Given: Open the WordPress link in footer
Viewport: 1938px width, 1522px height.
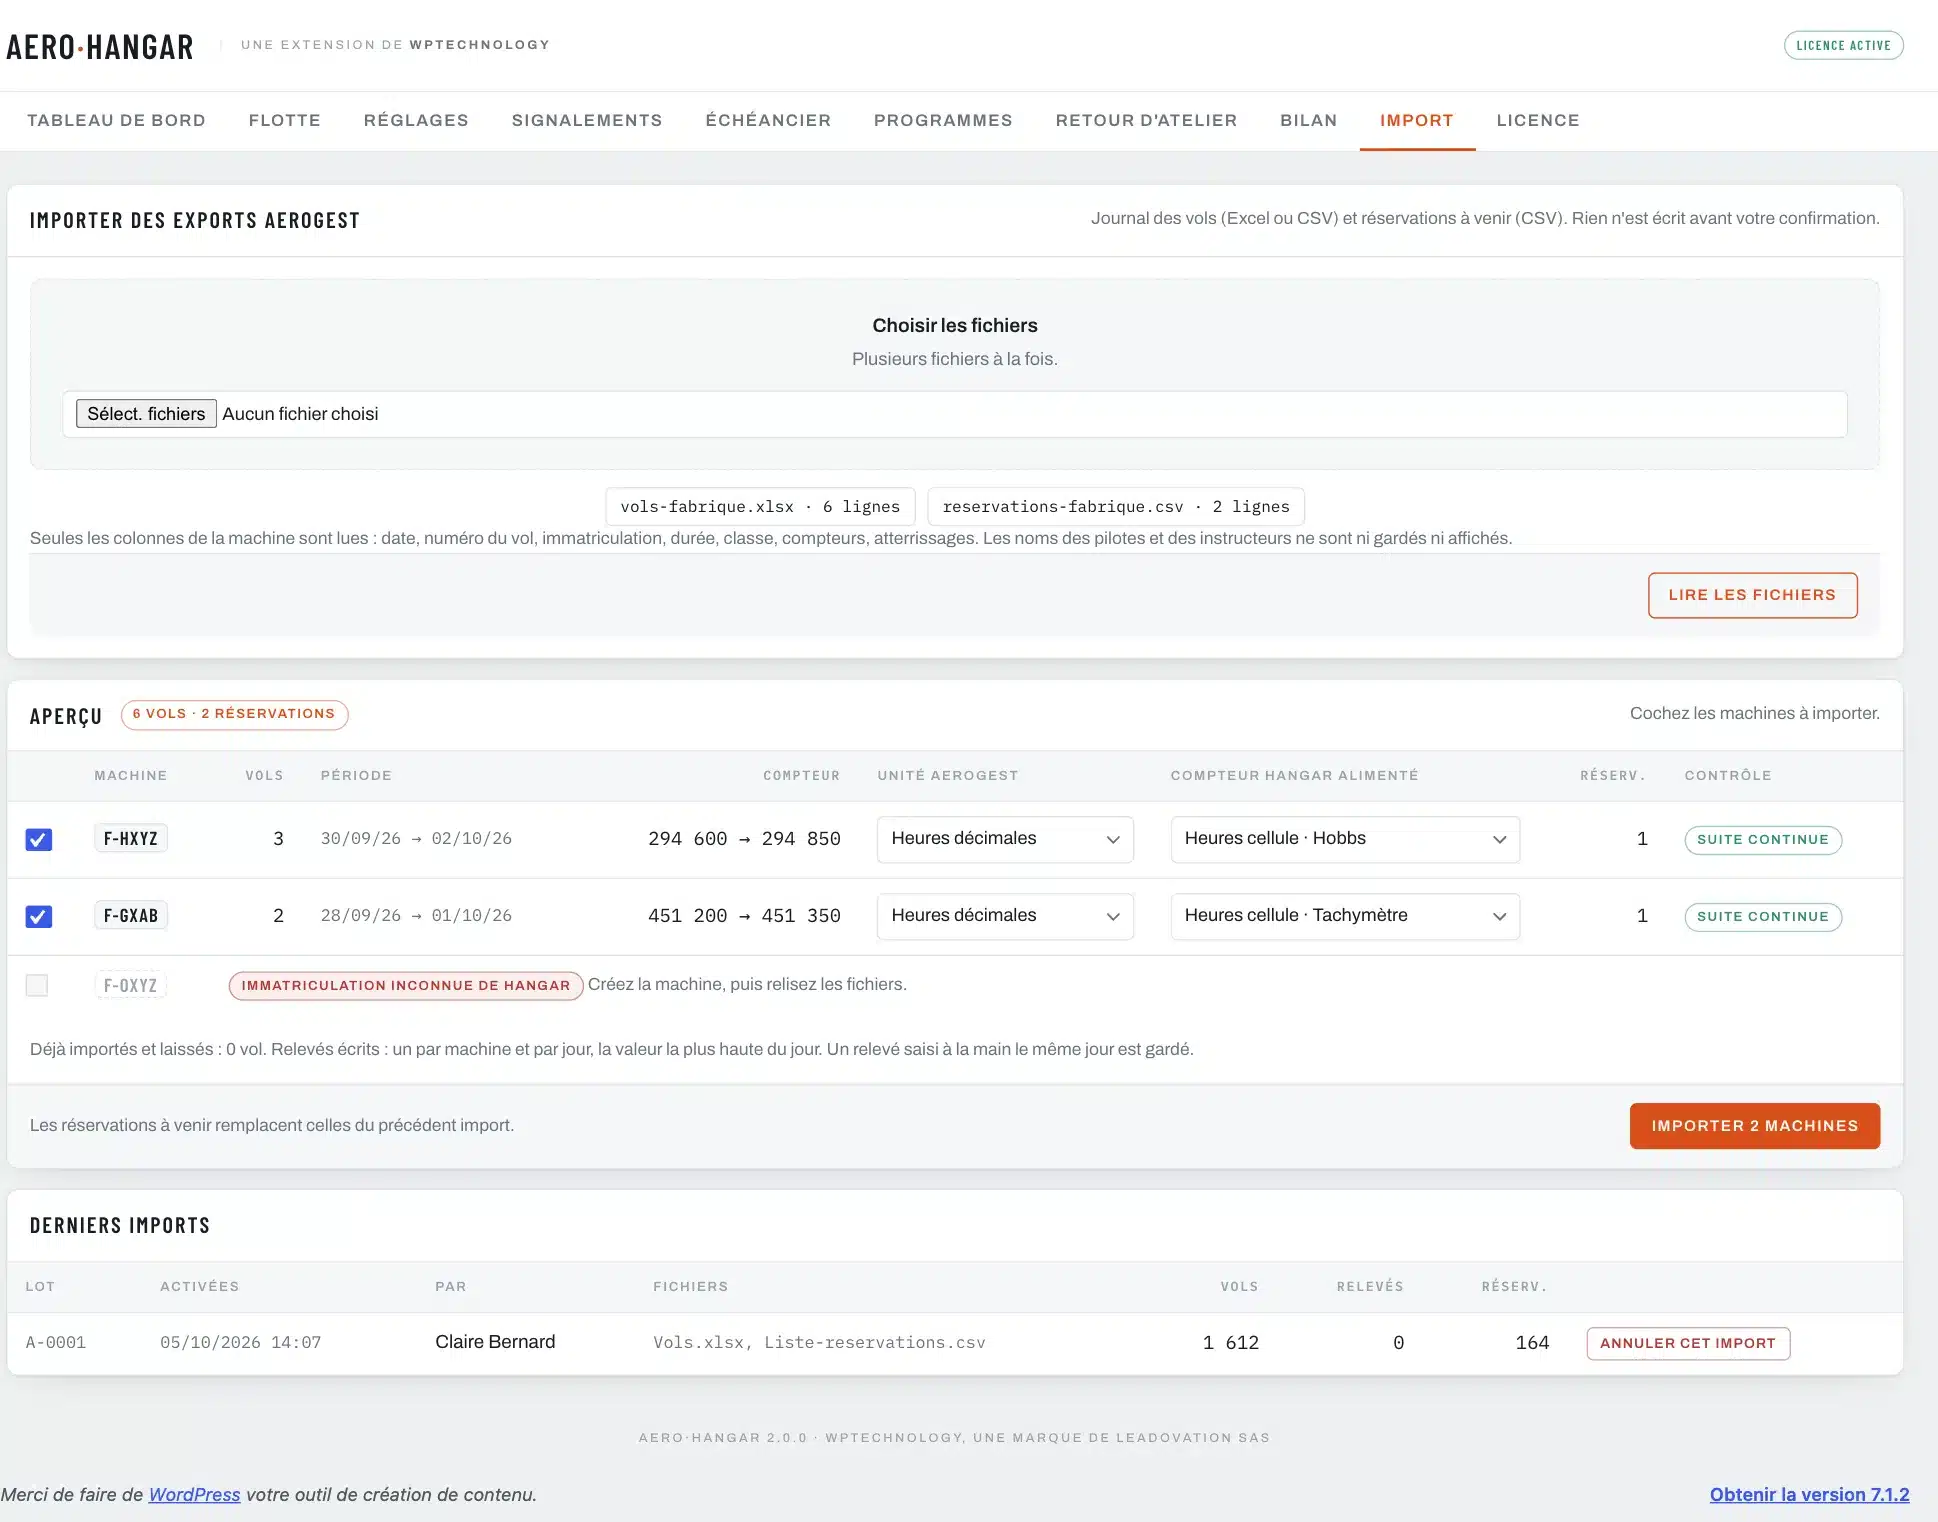Looking at the screenshot, I should (194, 1494).
